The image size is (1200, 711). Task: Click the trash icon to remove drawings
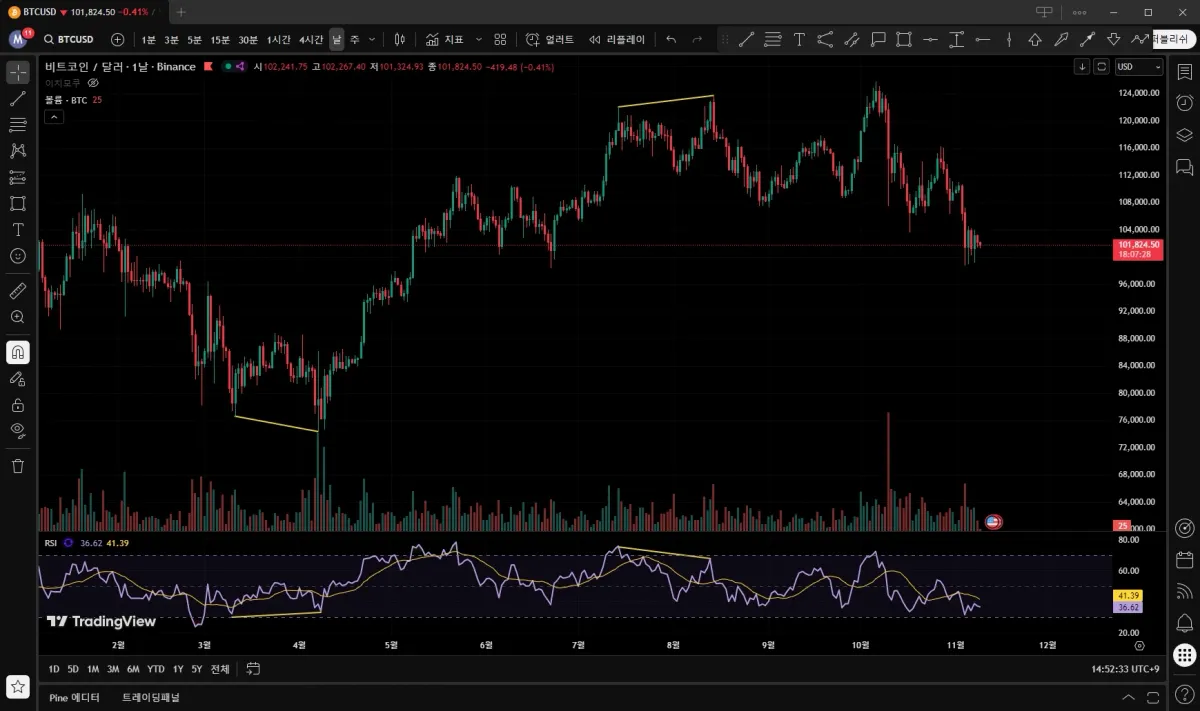pyautogui.click(x=17, y=466)
